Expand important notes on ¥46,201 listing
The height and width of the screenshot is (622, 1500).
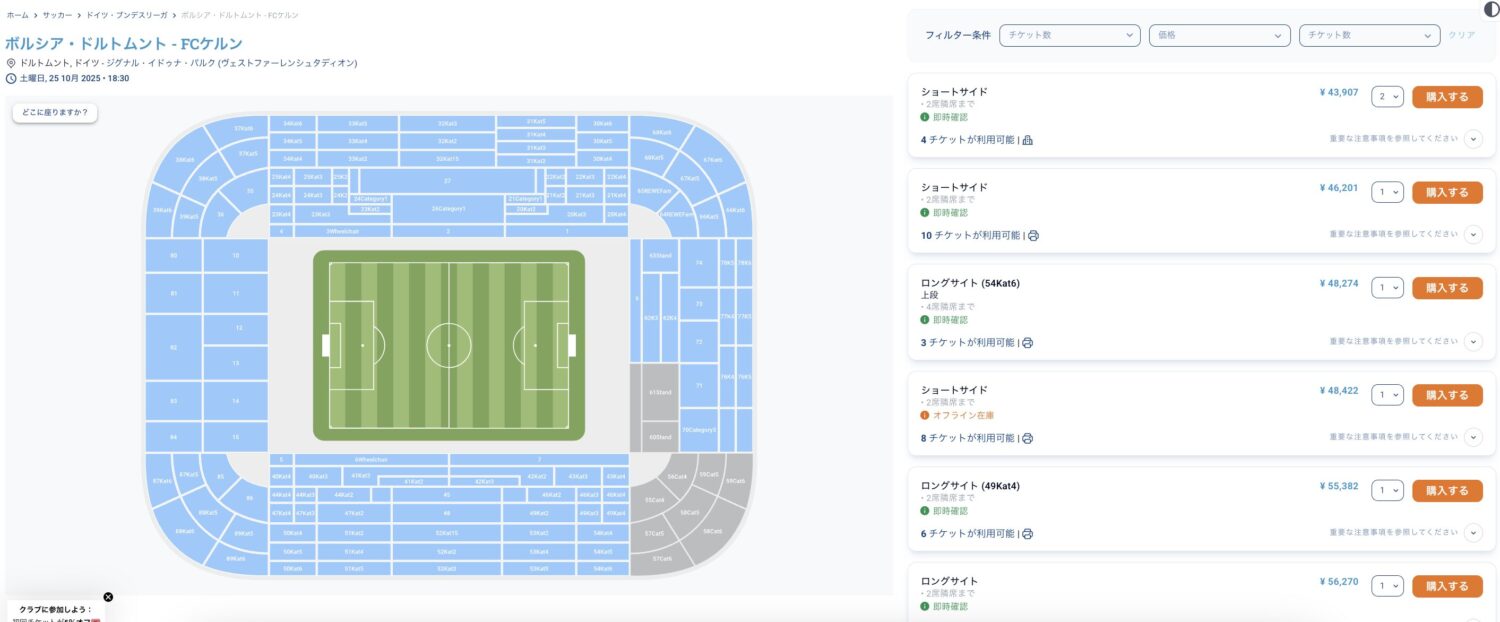tap(1472, 235)
